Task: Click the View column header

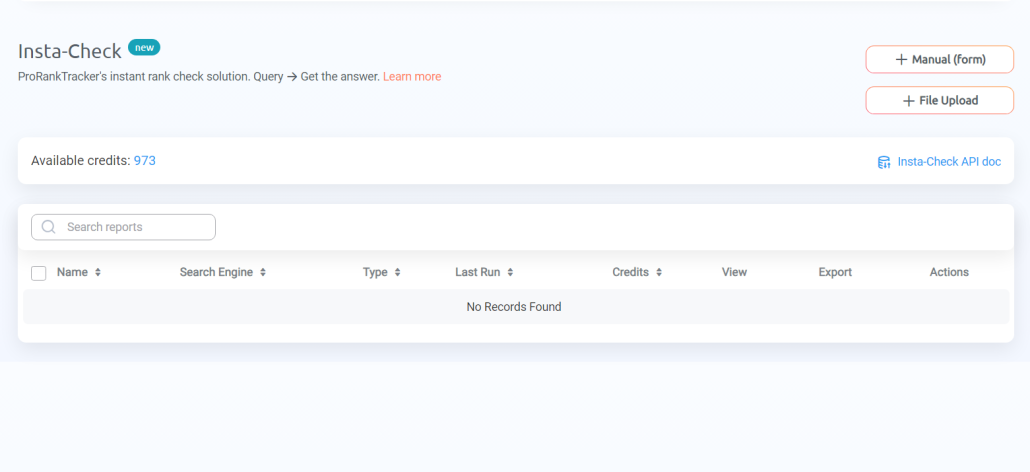Action: click(x=734, y=272)
